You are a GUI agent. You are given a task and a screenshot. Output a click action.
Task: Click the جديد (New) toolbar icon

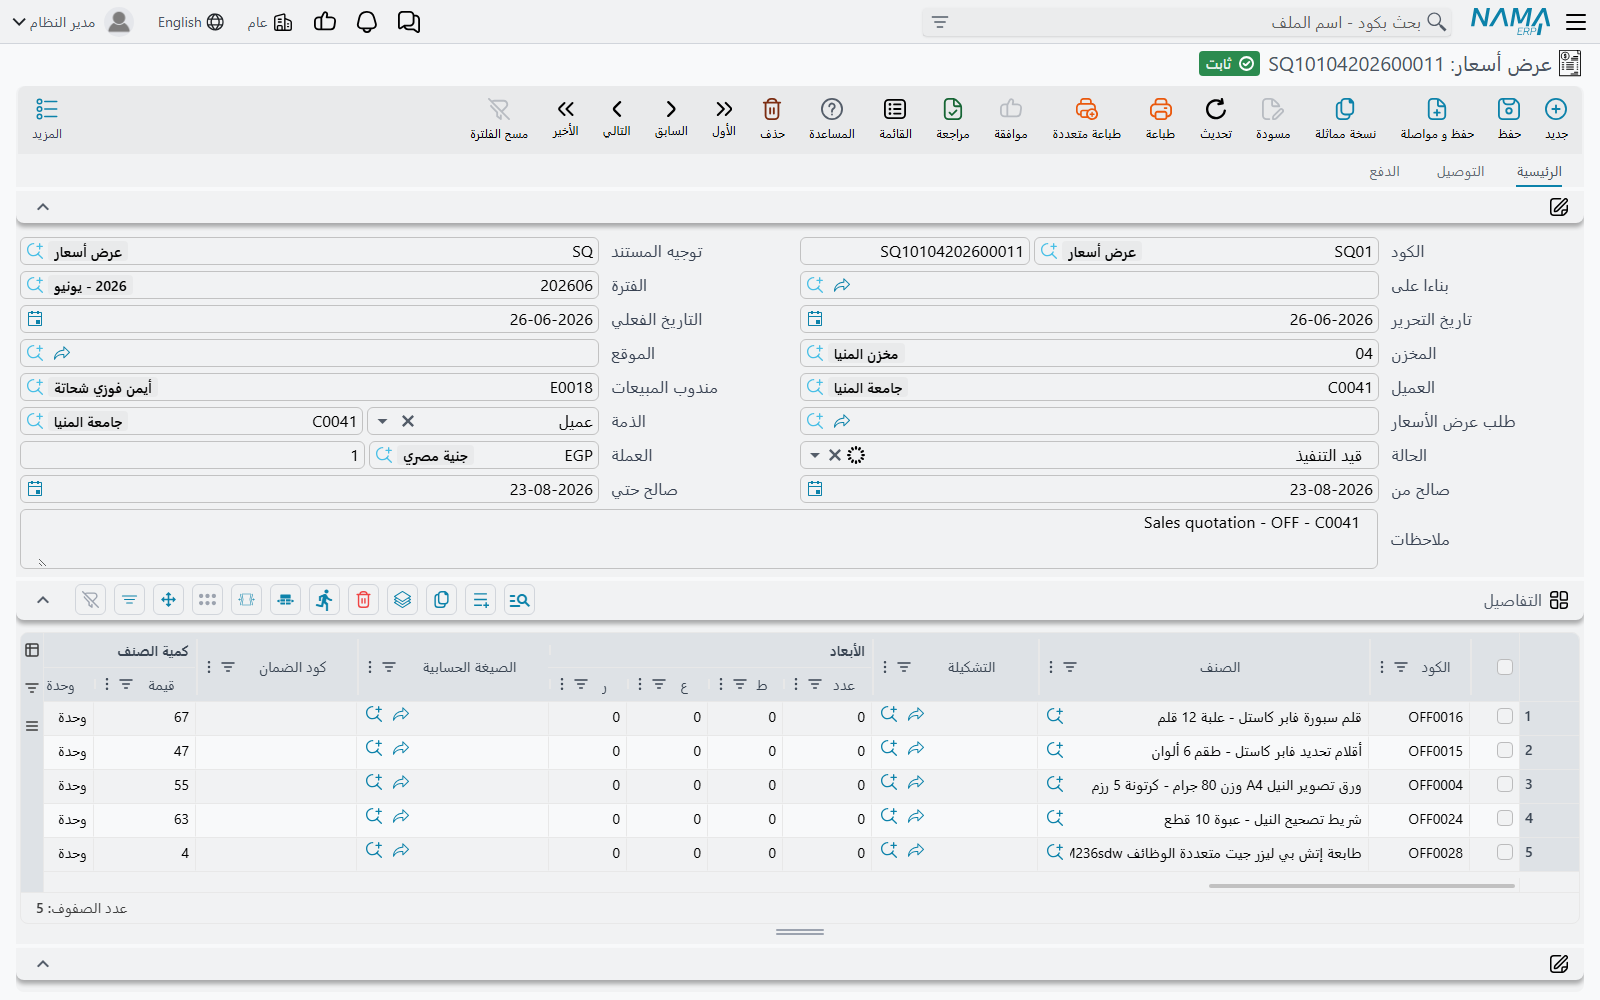(x=1556, y=109)
